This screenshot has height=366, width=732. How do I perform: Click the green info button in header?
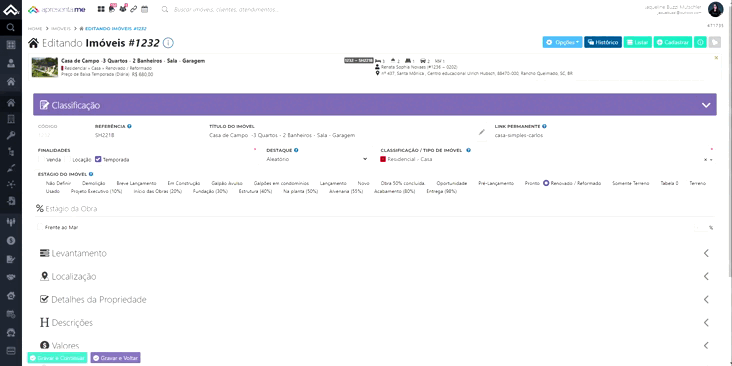tap(700, 42)
